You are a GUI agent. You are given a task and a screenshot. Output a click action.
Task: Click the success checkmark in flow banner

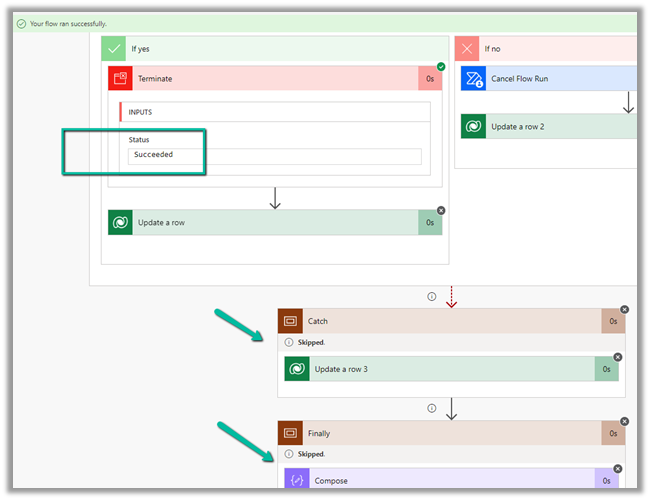click(21, 24)
